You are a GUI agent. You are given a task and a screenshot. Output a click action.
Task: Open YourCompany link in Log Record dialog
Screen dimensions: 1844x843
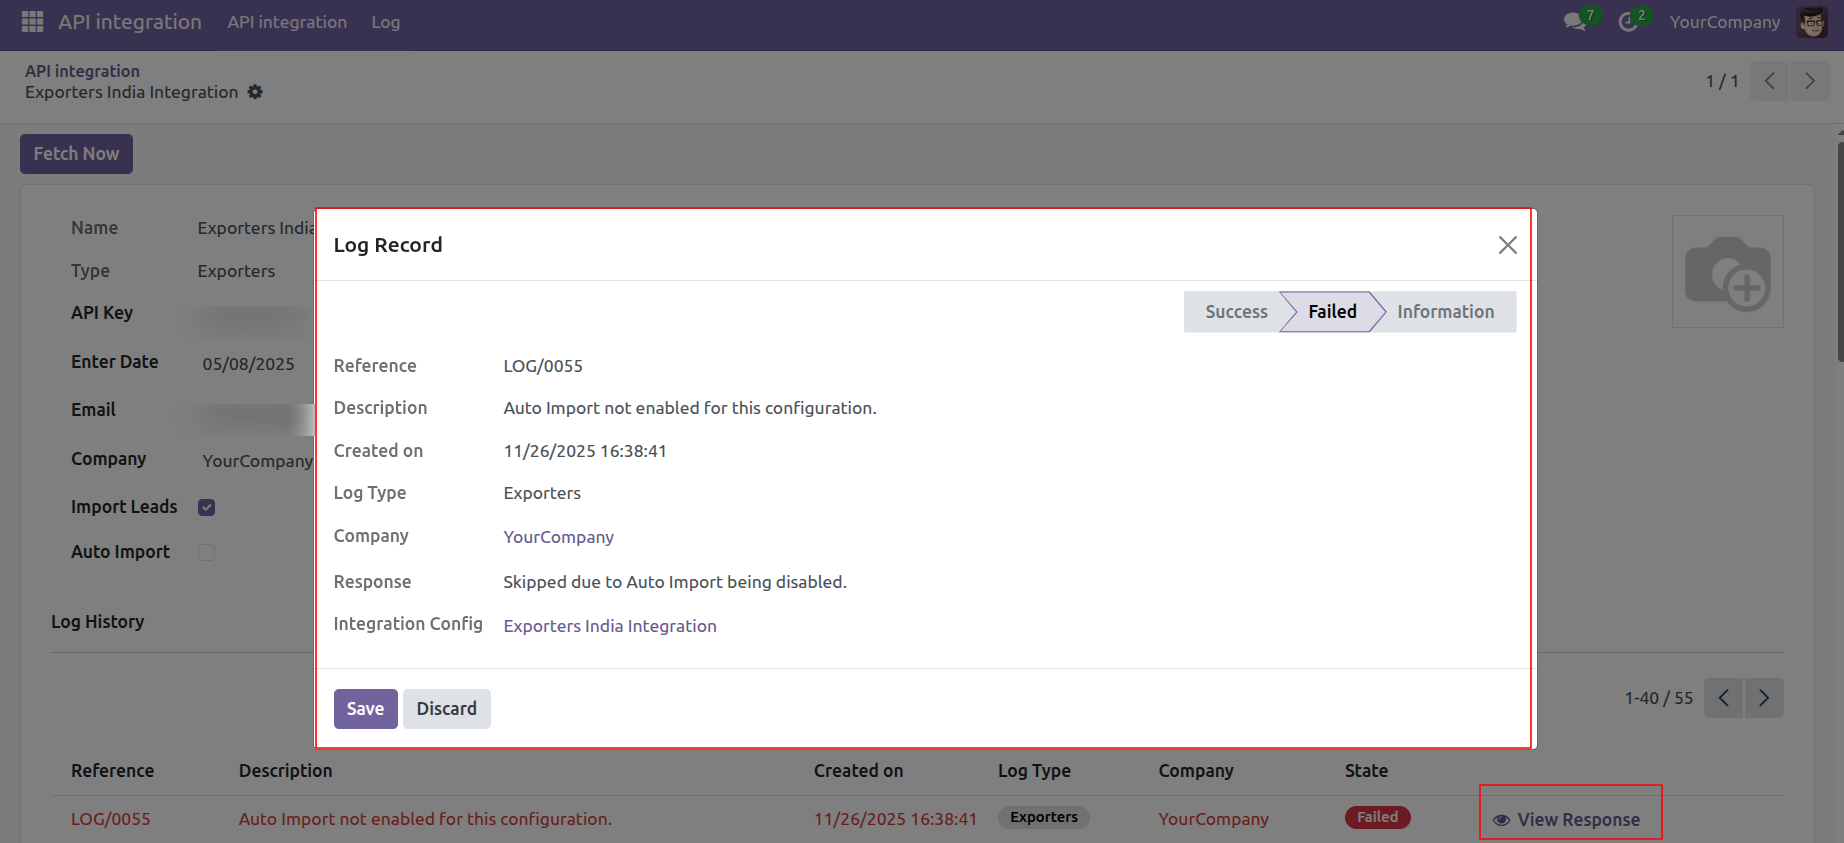tap(558, 537)
